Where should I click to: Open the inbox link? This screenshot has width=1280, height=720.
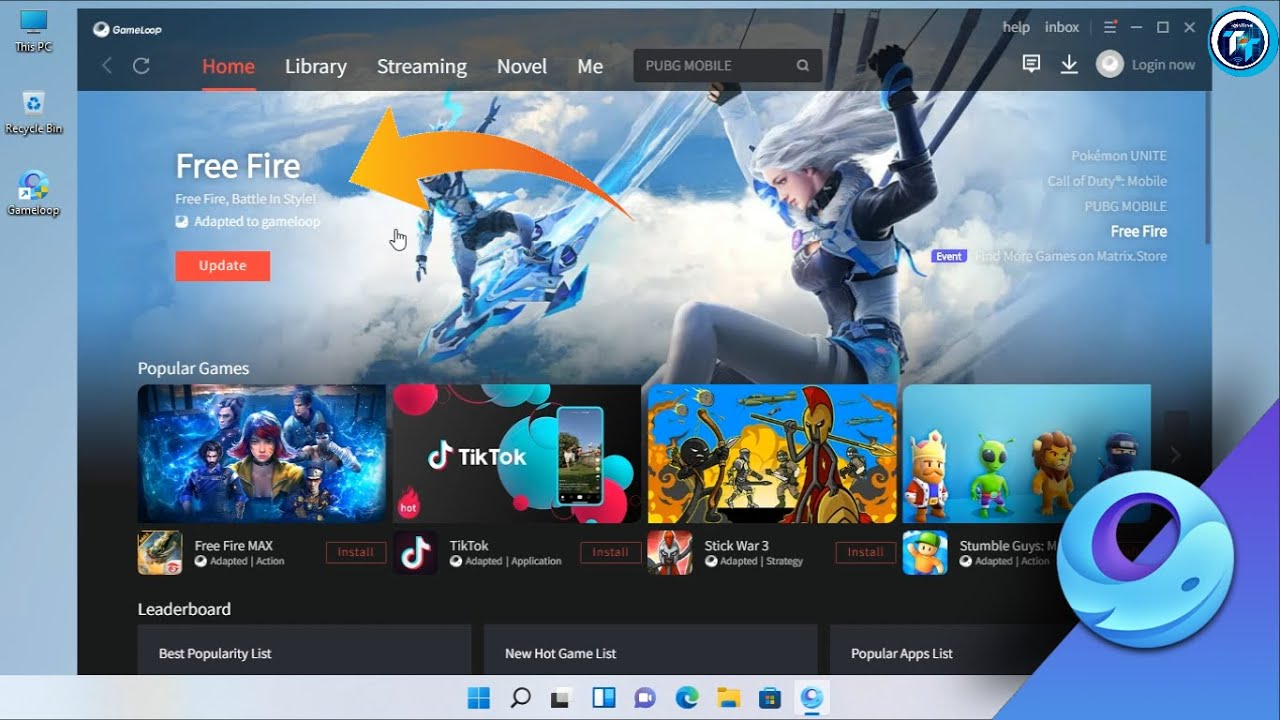[1062, 28]
